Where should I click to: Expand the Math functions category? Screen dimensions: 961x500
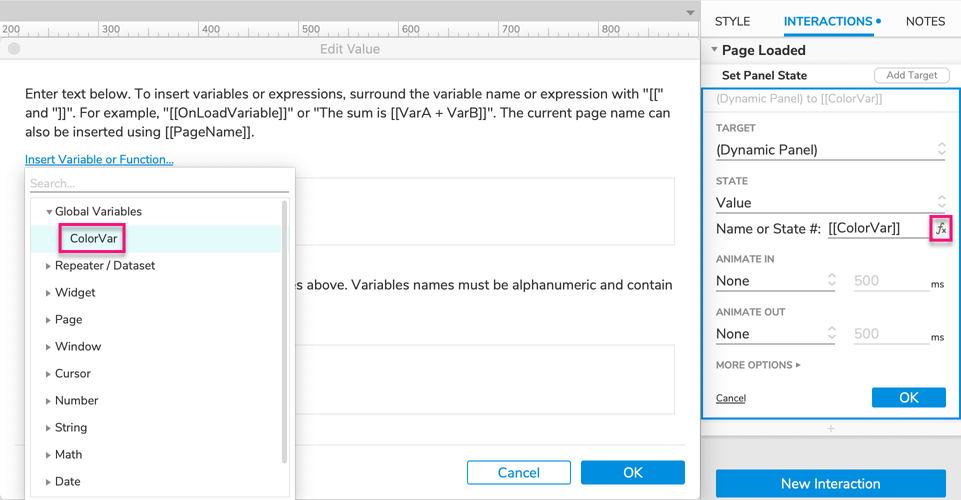click(x=48, y=455)
